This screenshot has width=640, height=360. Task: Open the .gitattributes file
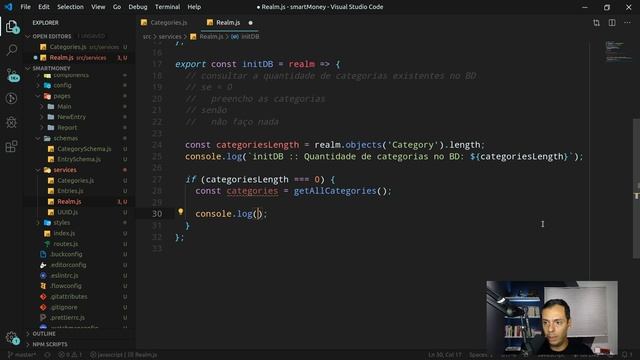click(69, 297)
